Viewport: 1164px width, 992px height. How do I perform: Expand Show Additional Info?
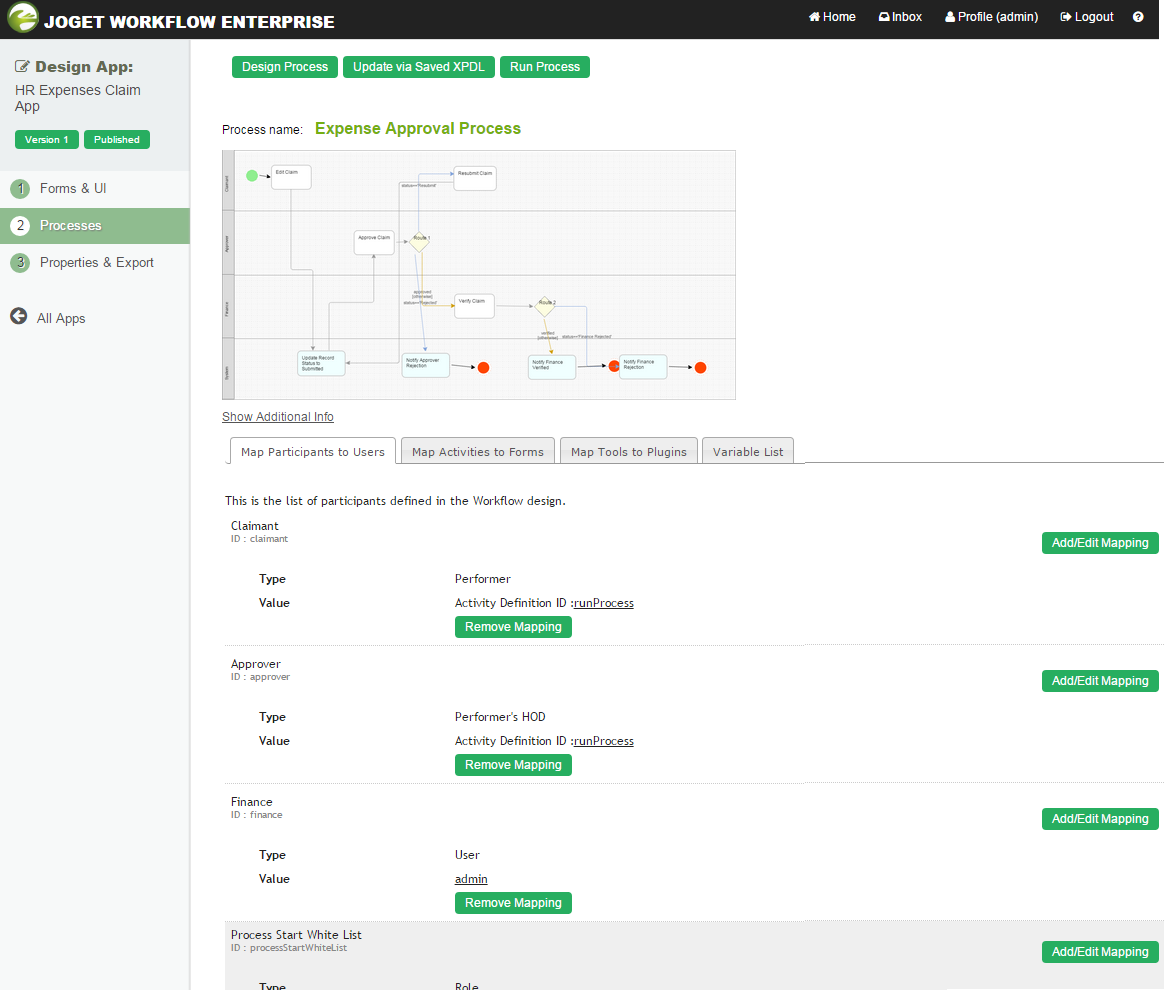[x=278, y=417]
